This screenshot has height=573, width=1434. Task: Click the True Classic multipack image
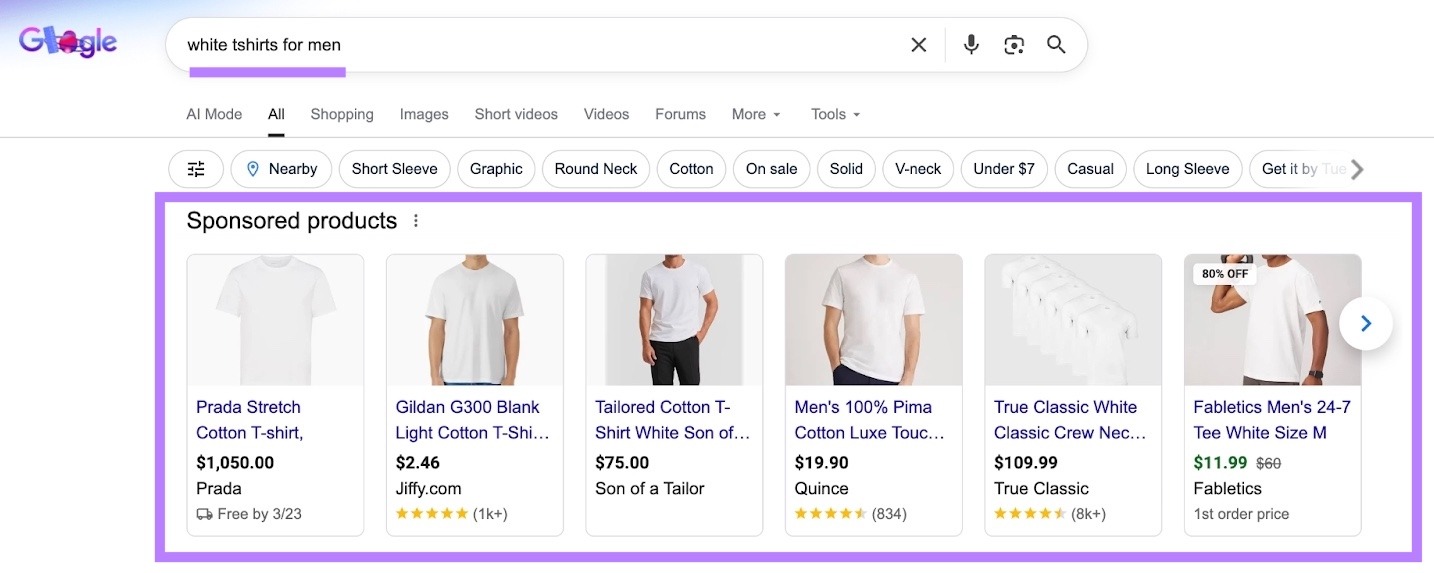pyautogui.click(x=1073, y=320)
